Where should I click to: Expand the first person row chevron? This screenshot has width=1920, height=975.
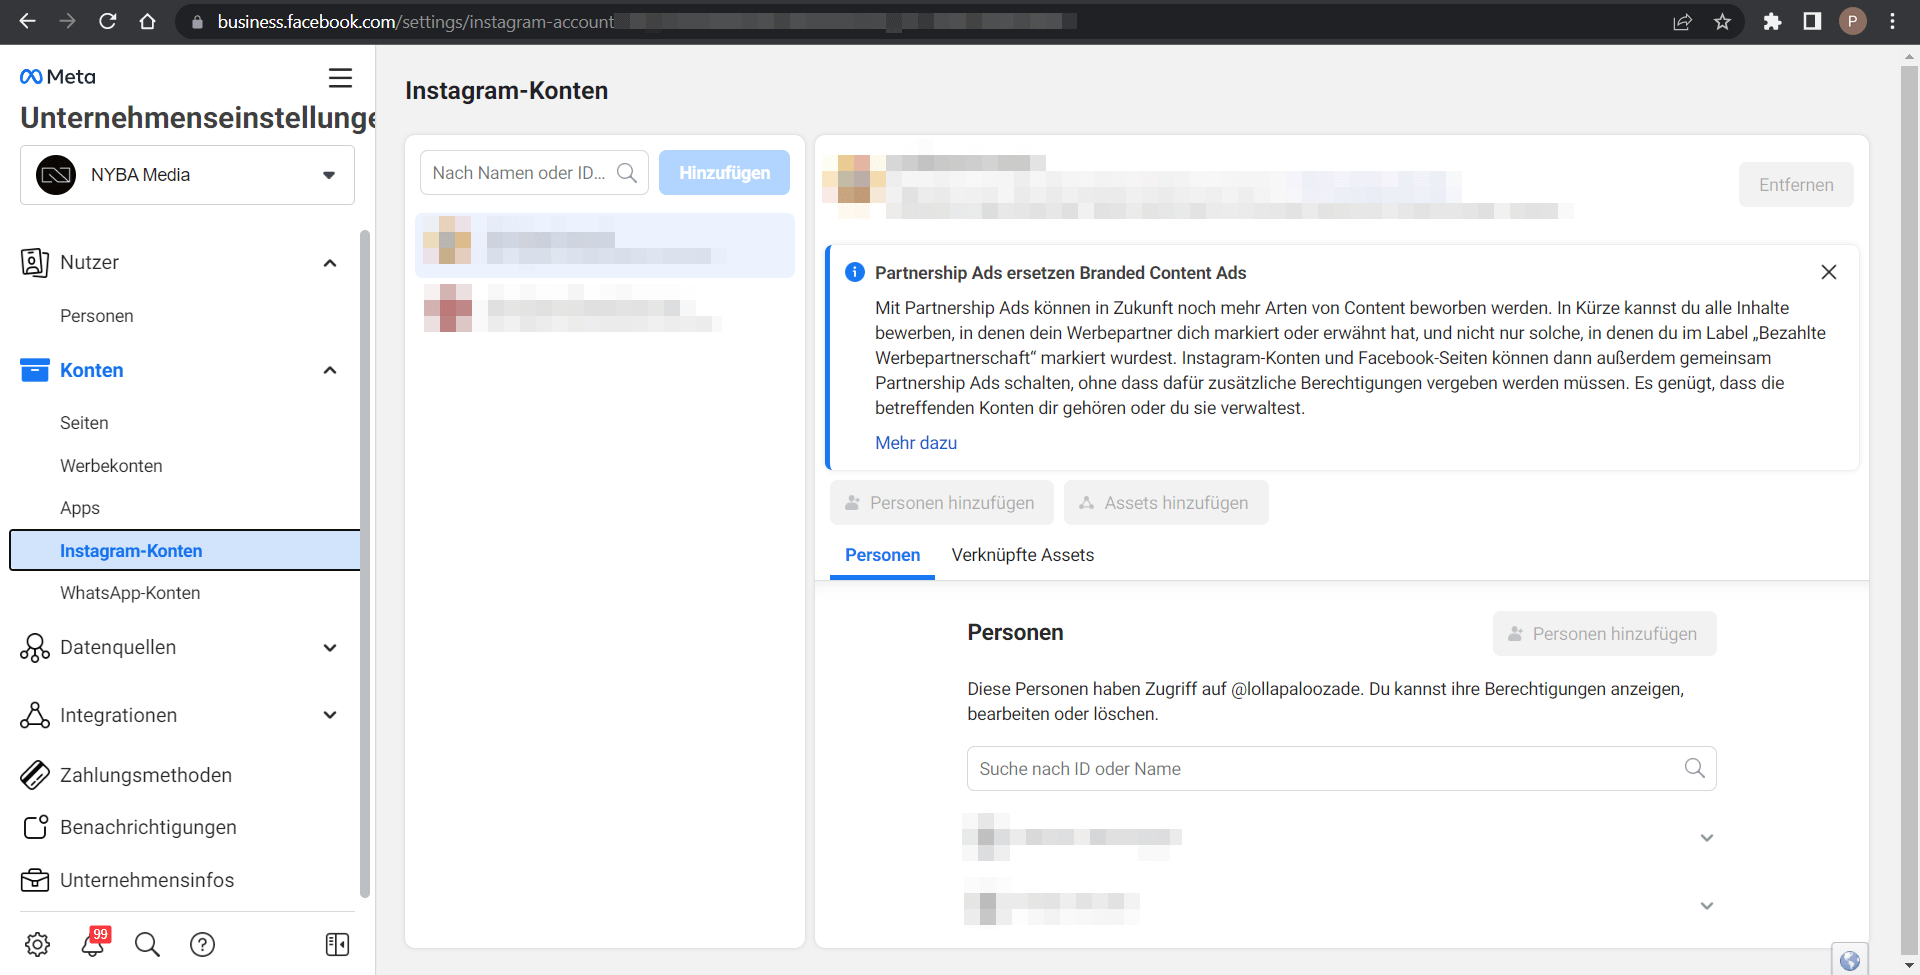point(1707,838)
